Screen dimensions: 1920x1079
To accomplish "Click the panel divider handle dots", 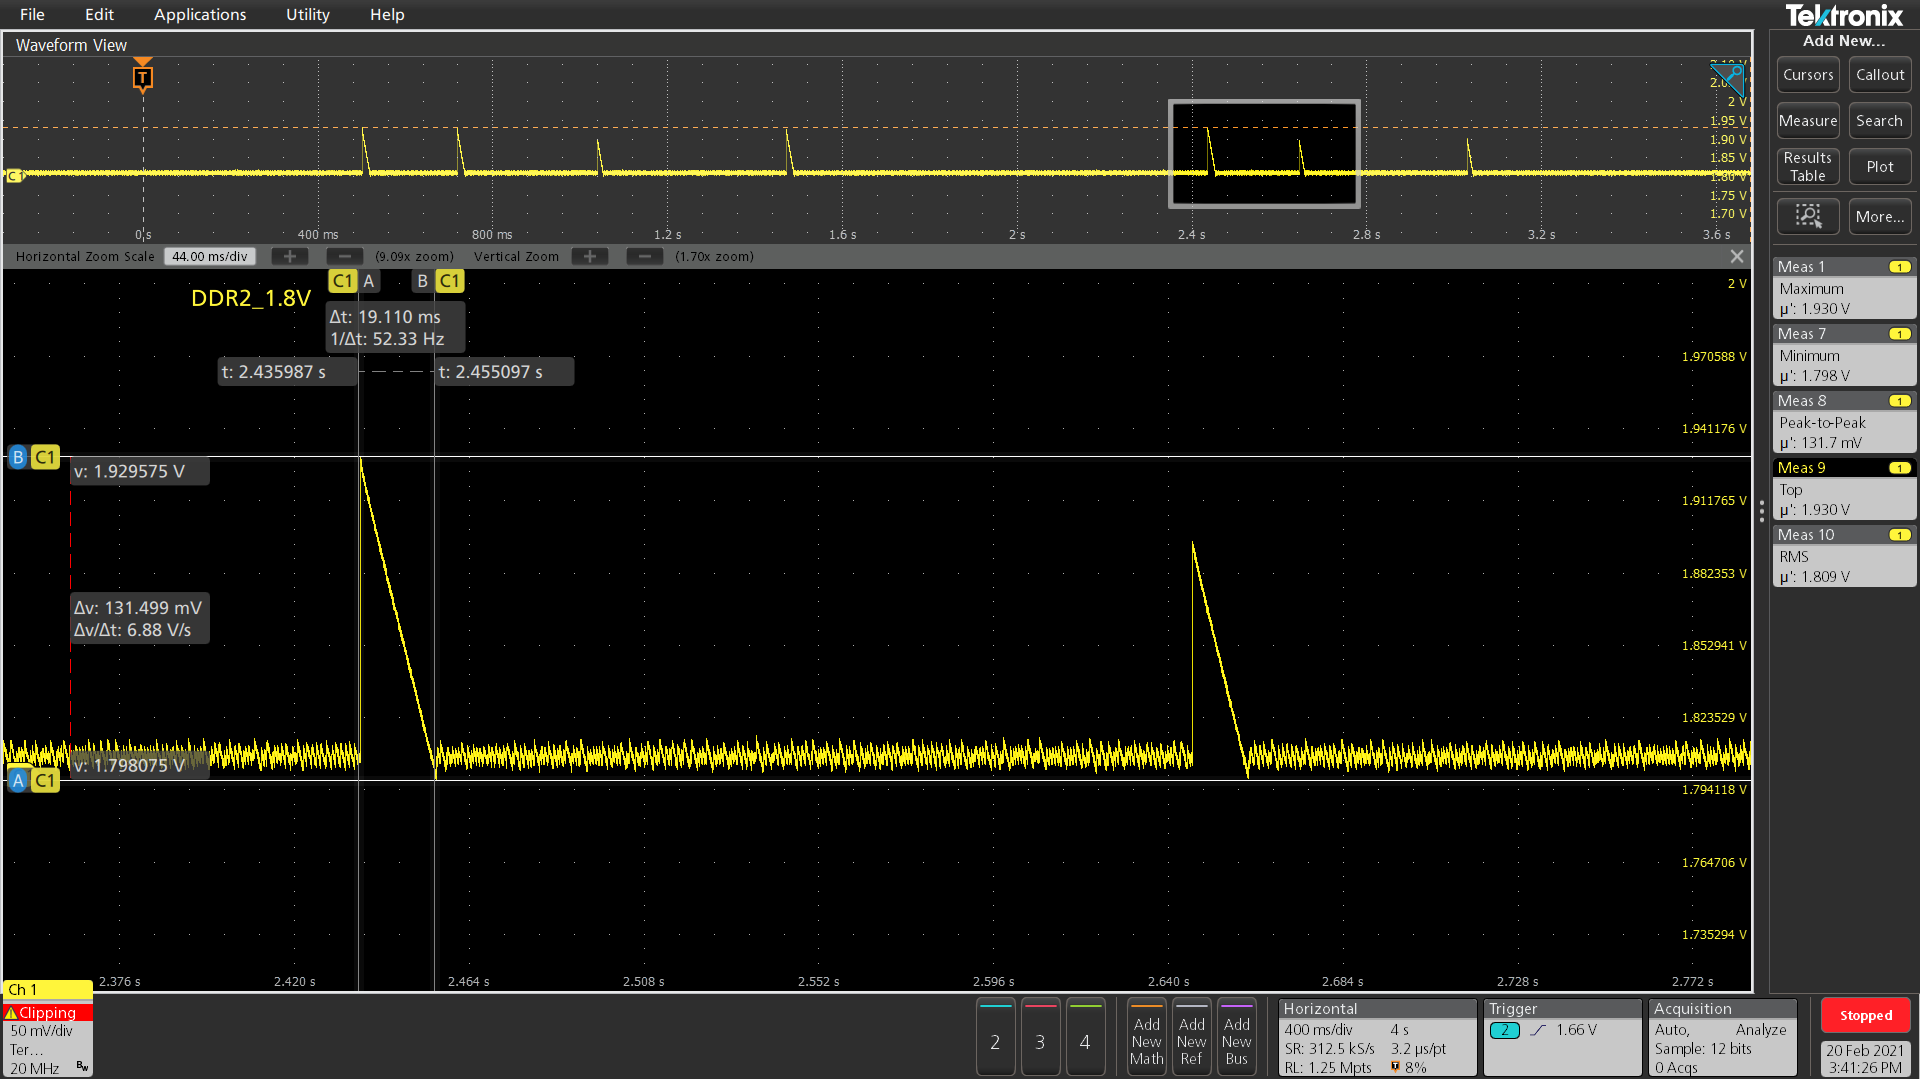I will pos(1762,512).
